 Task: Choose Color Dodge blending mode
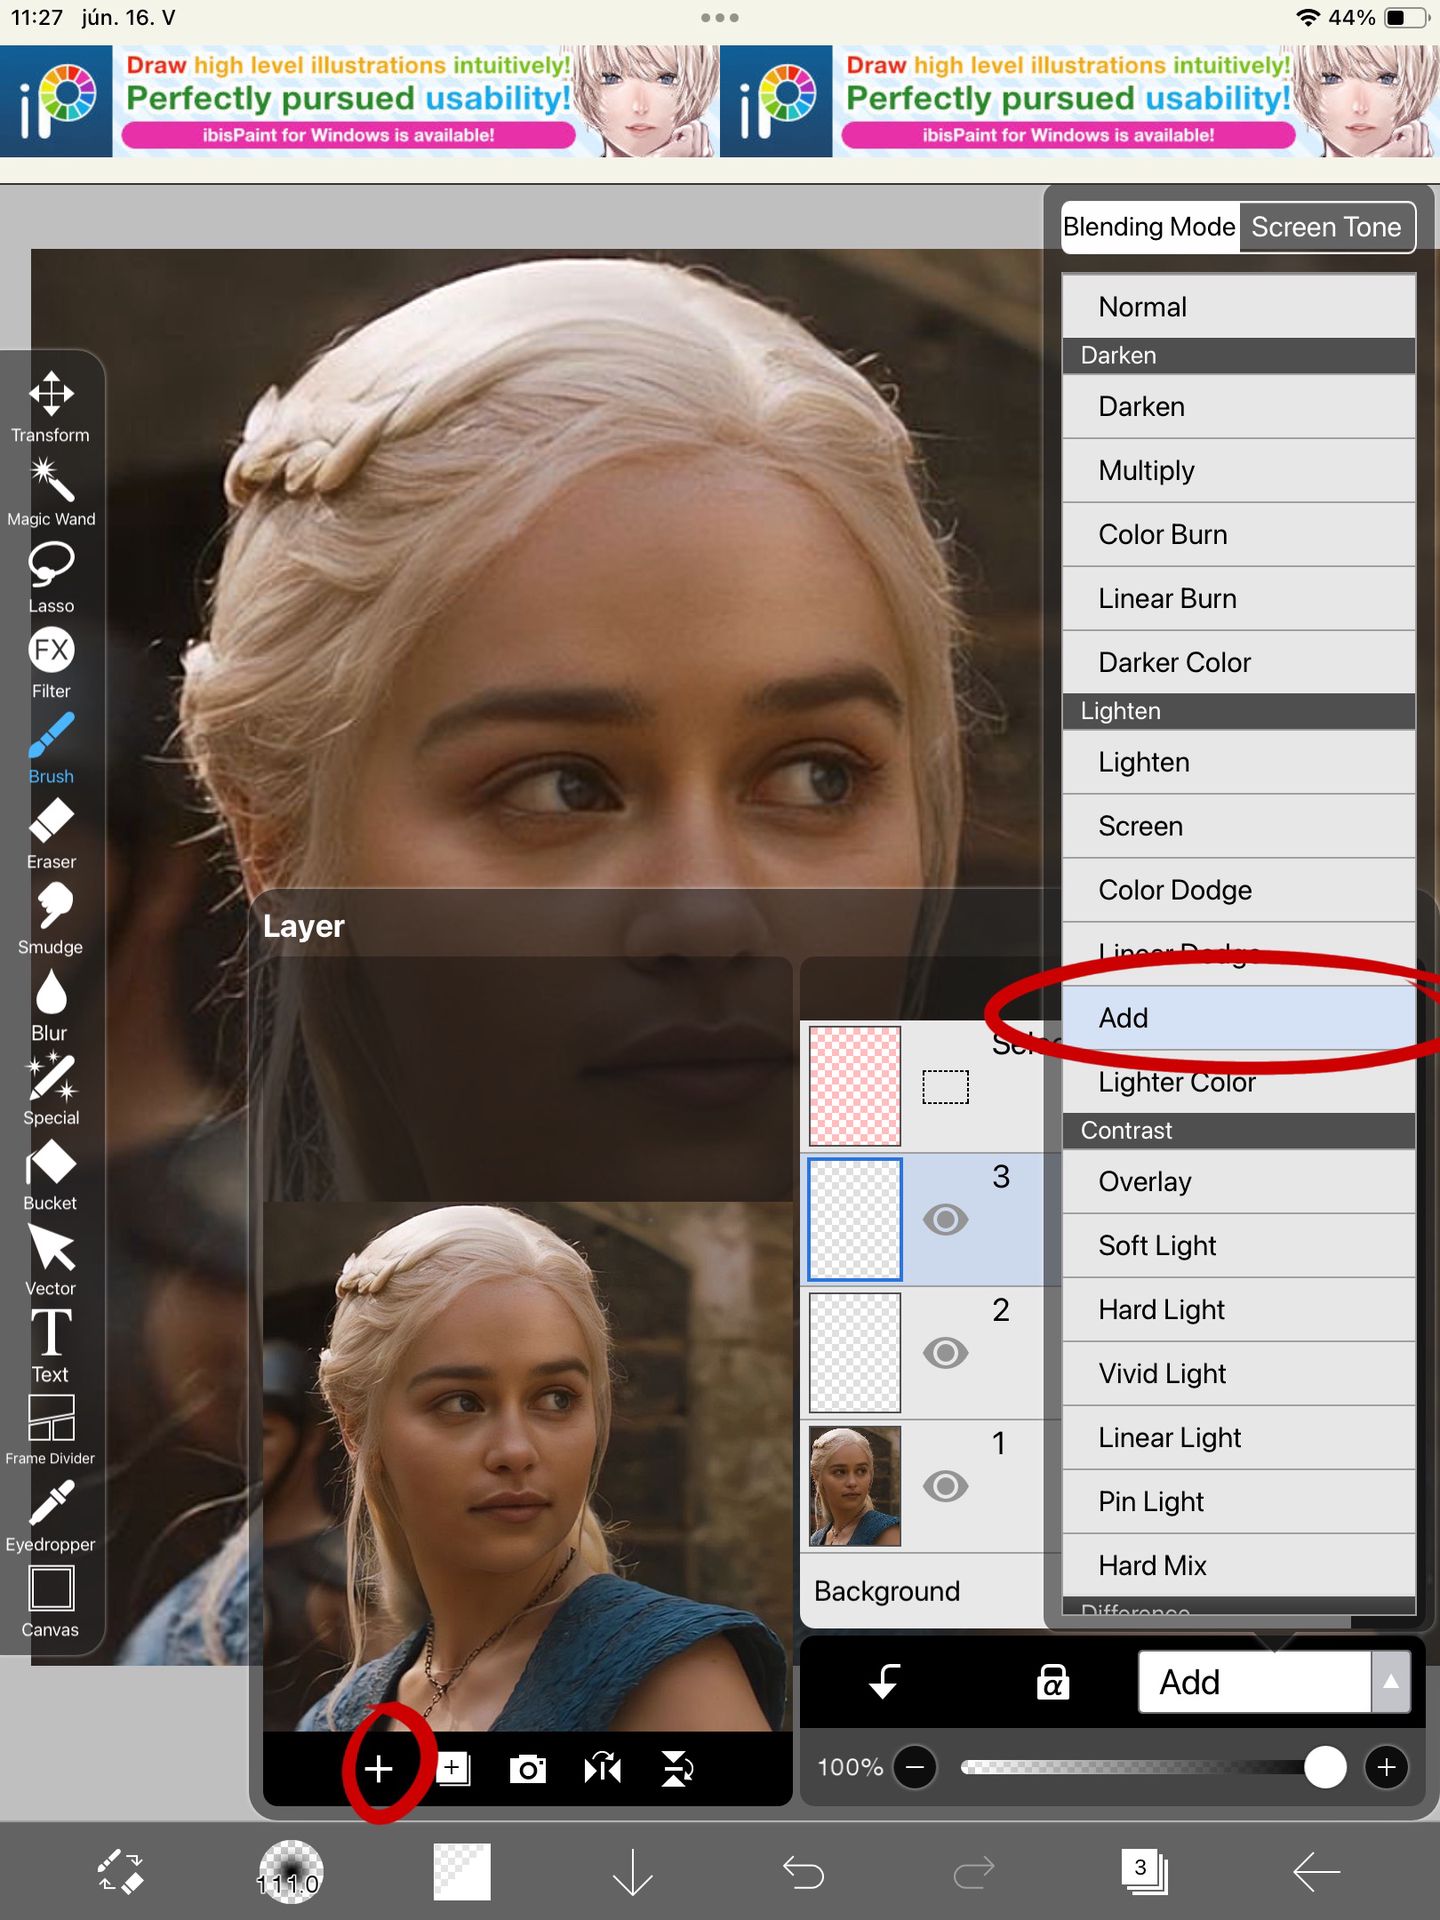[1239, 890]
